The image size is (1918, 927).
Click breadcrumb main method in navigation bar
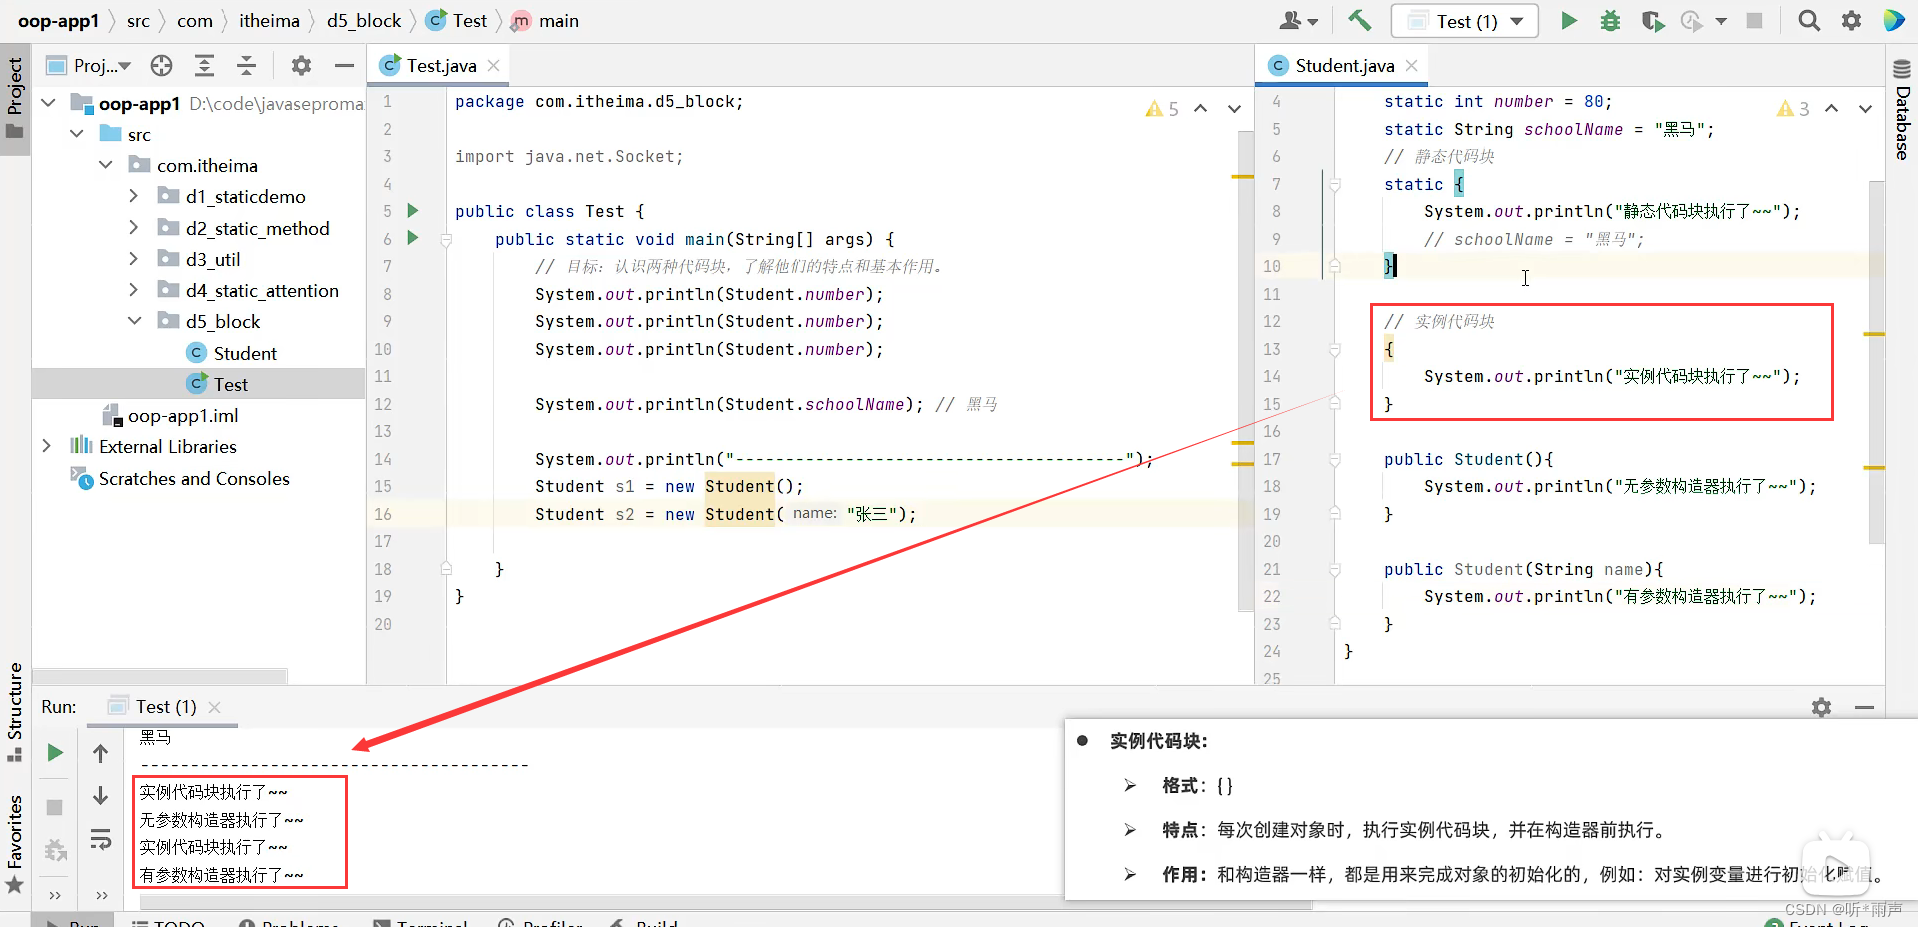546,20
